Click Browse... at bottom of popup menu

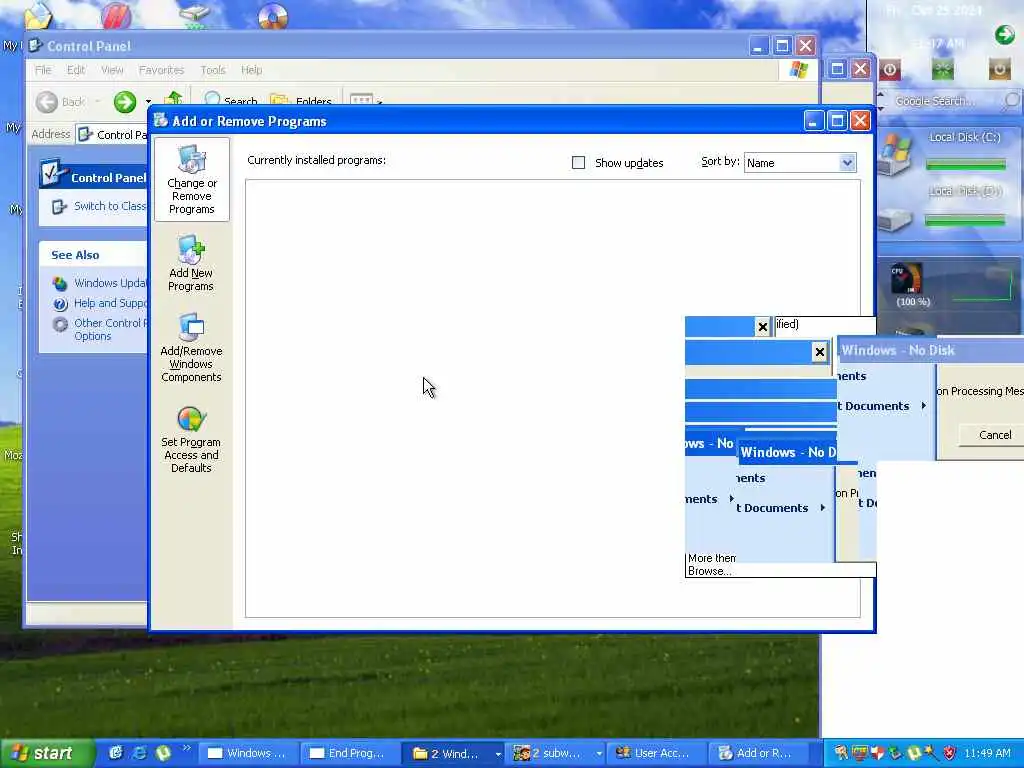pos(710,571)
